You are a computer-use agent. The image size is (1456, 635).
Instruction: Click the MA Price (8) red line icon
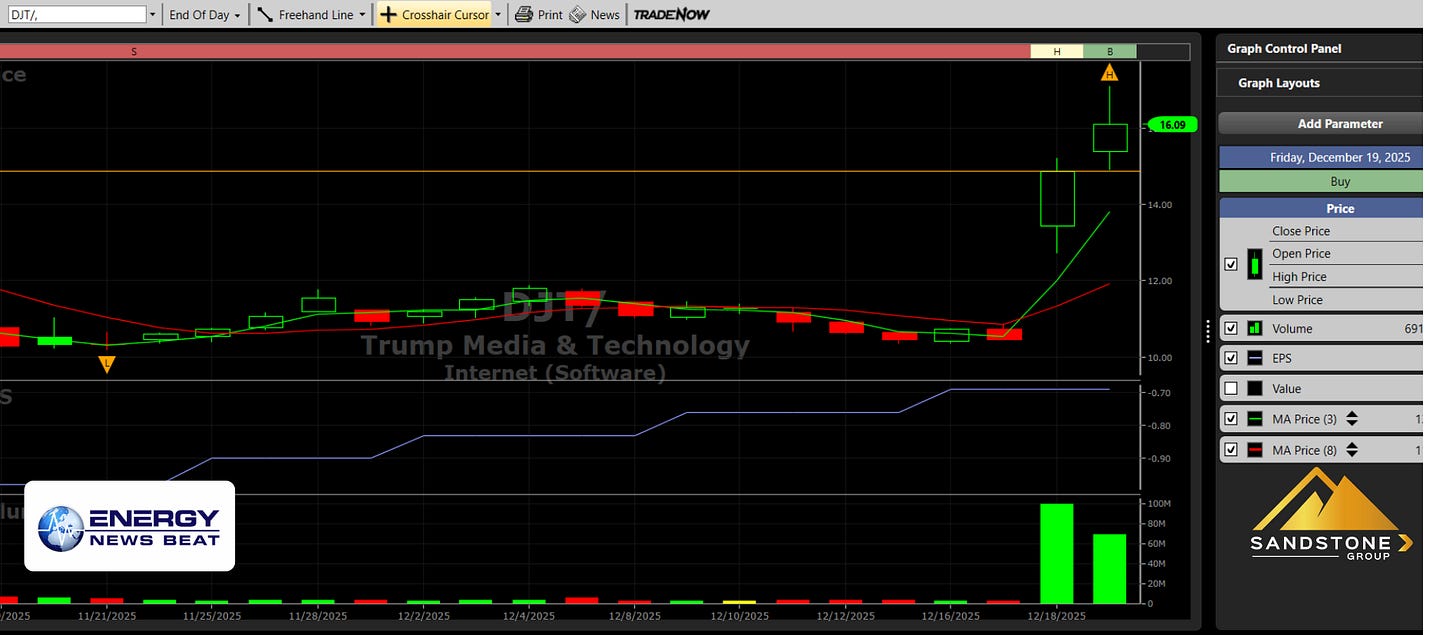[x=1254, y=450]
